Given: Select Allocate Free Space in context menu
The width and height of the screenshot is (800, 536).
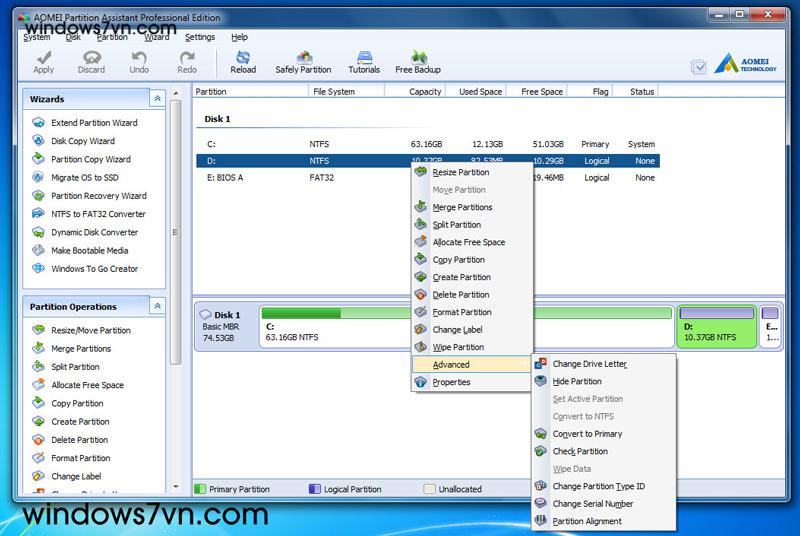Looking at the screenshot, I should pos(471,242).
